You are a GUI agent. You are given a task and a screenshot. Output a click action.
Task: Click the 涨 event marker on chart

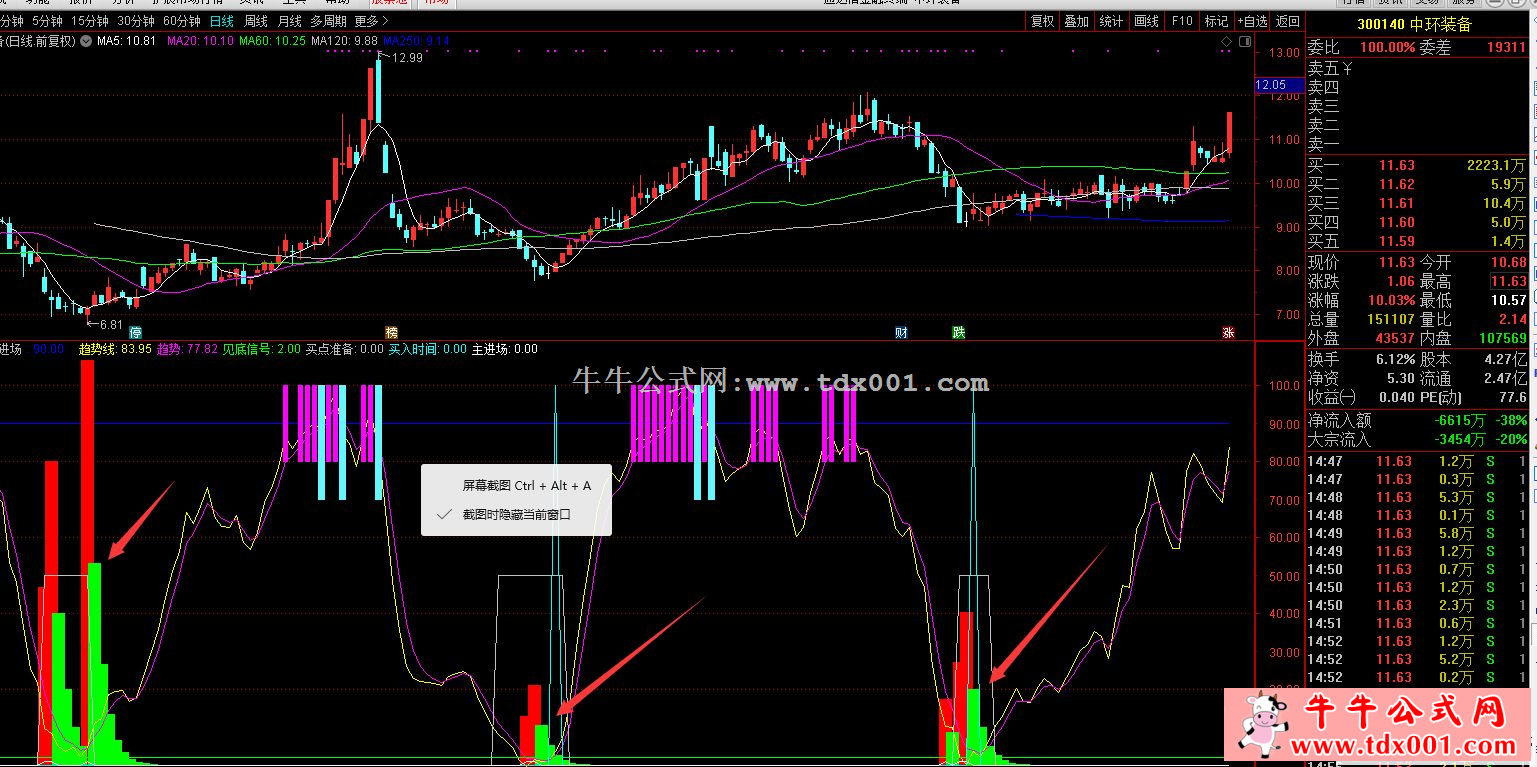click(x=1228, y=332)
